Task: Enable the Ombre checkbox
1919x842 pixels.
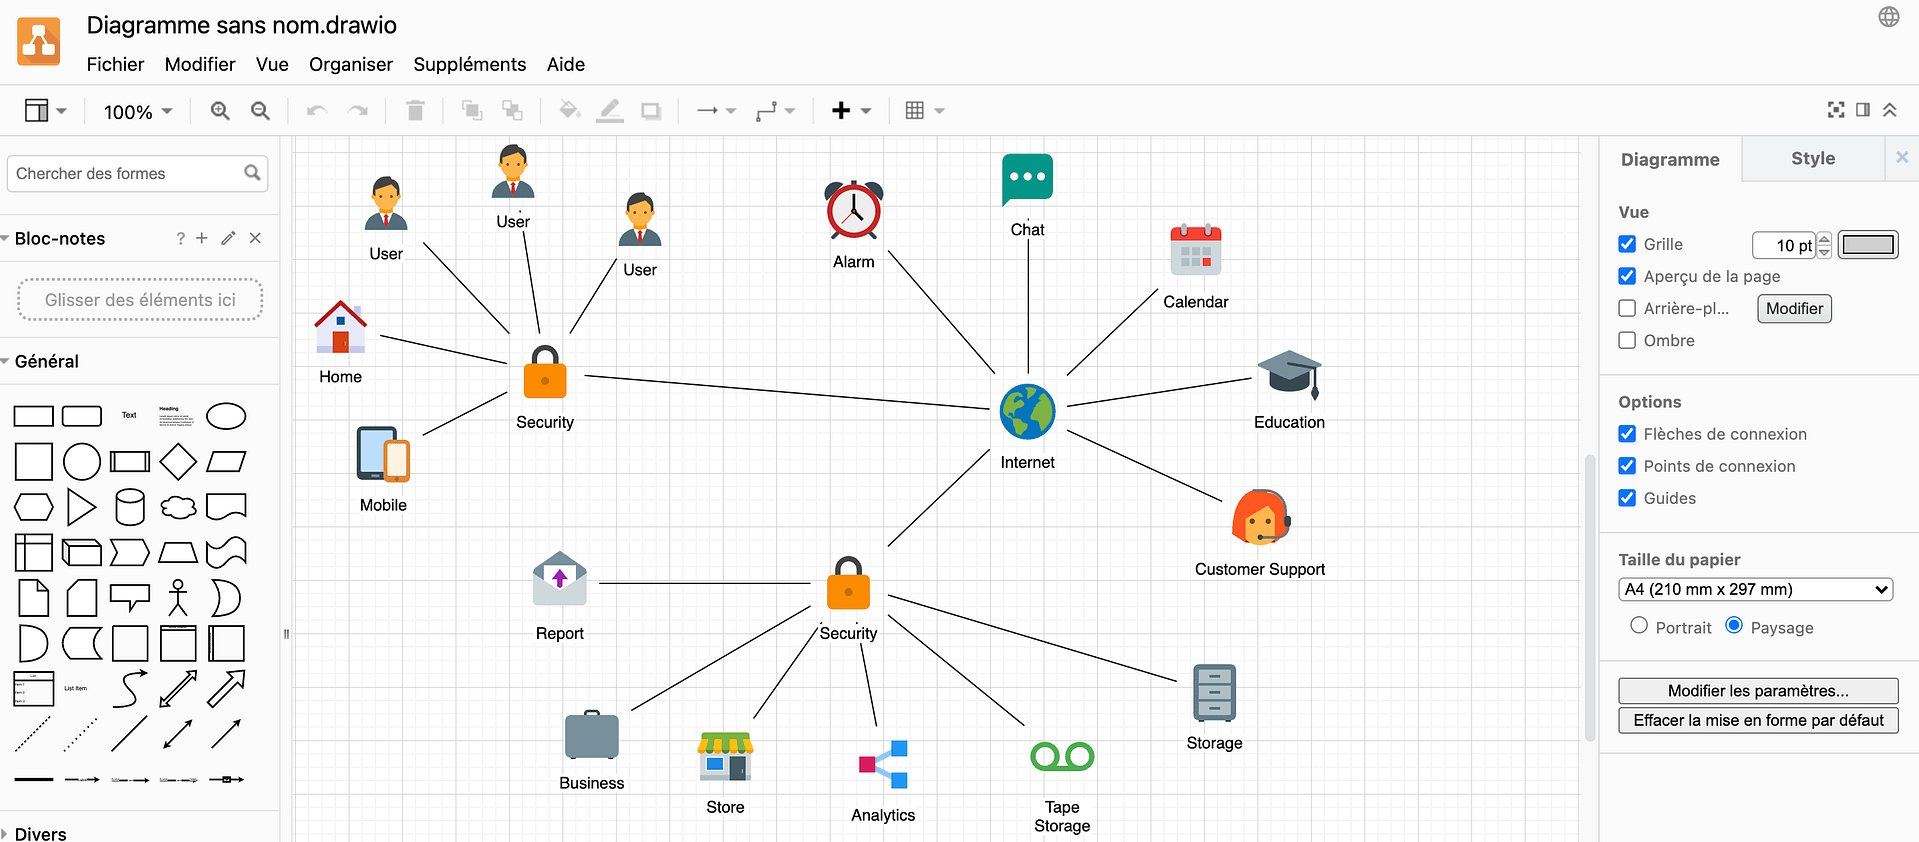Action: pos(1627,340)
